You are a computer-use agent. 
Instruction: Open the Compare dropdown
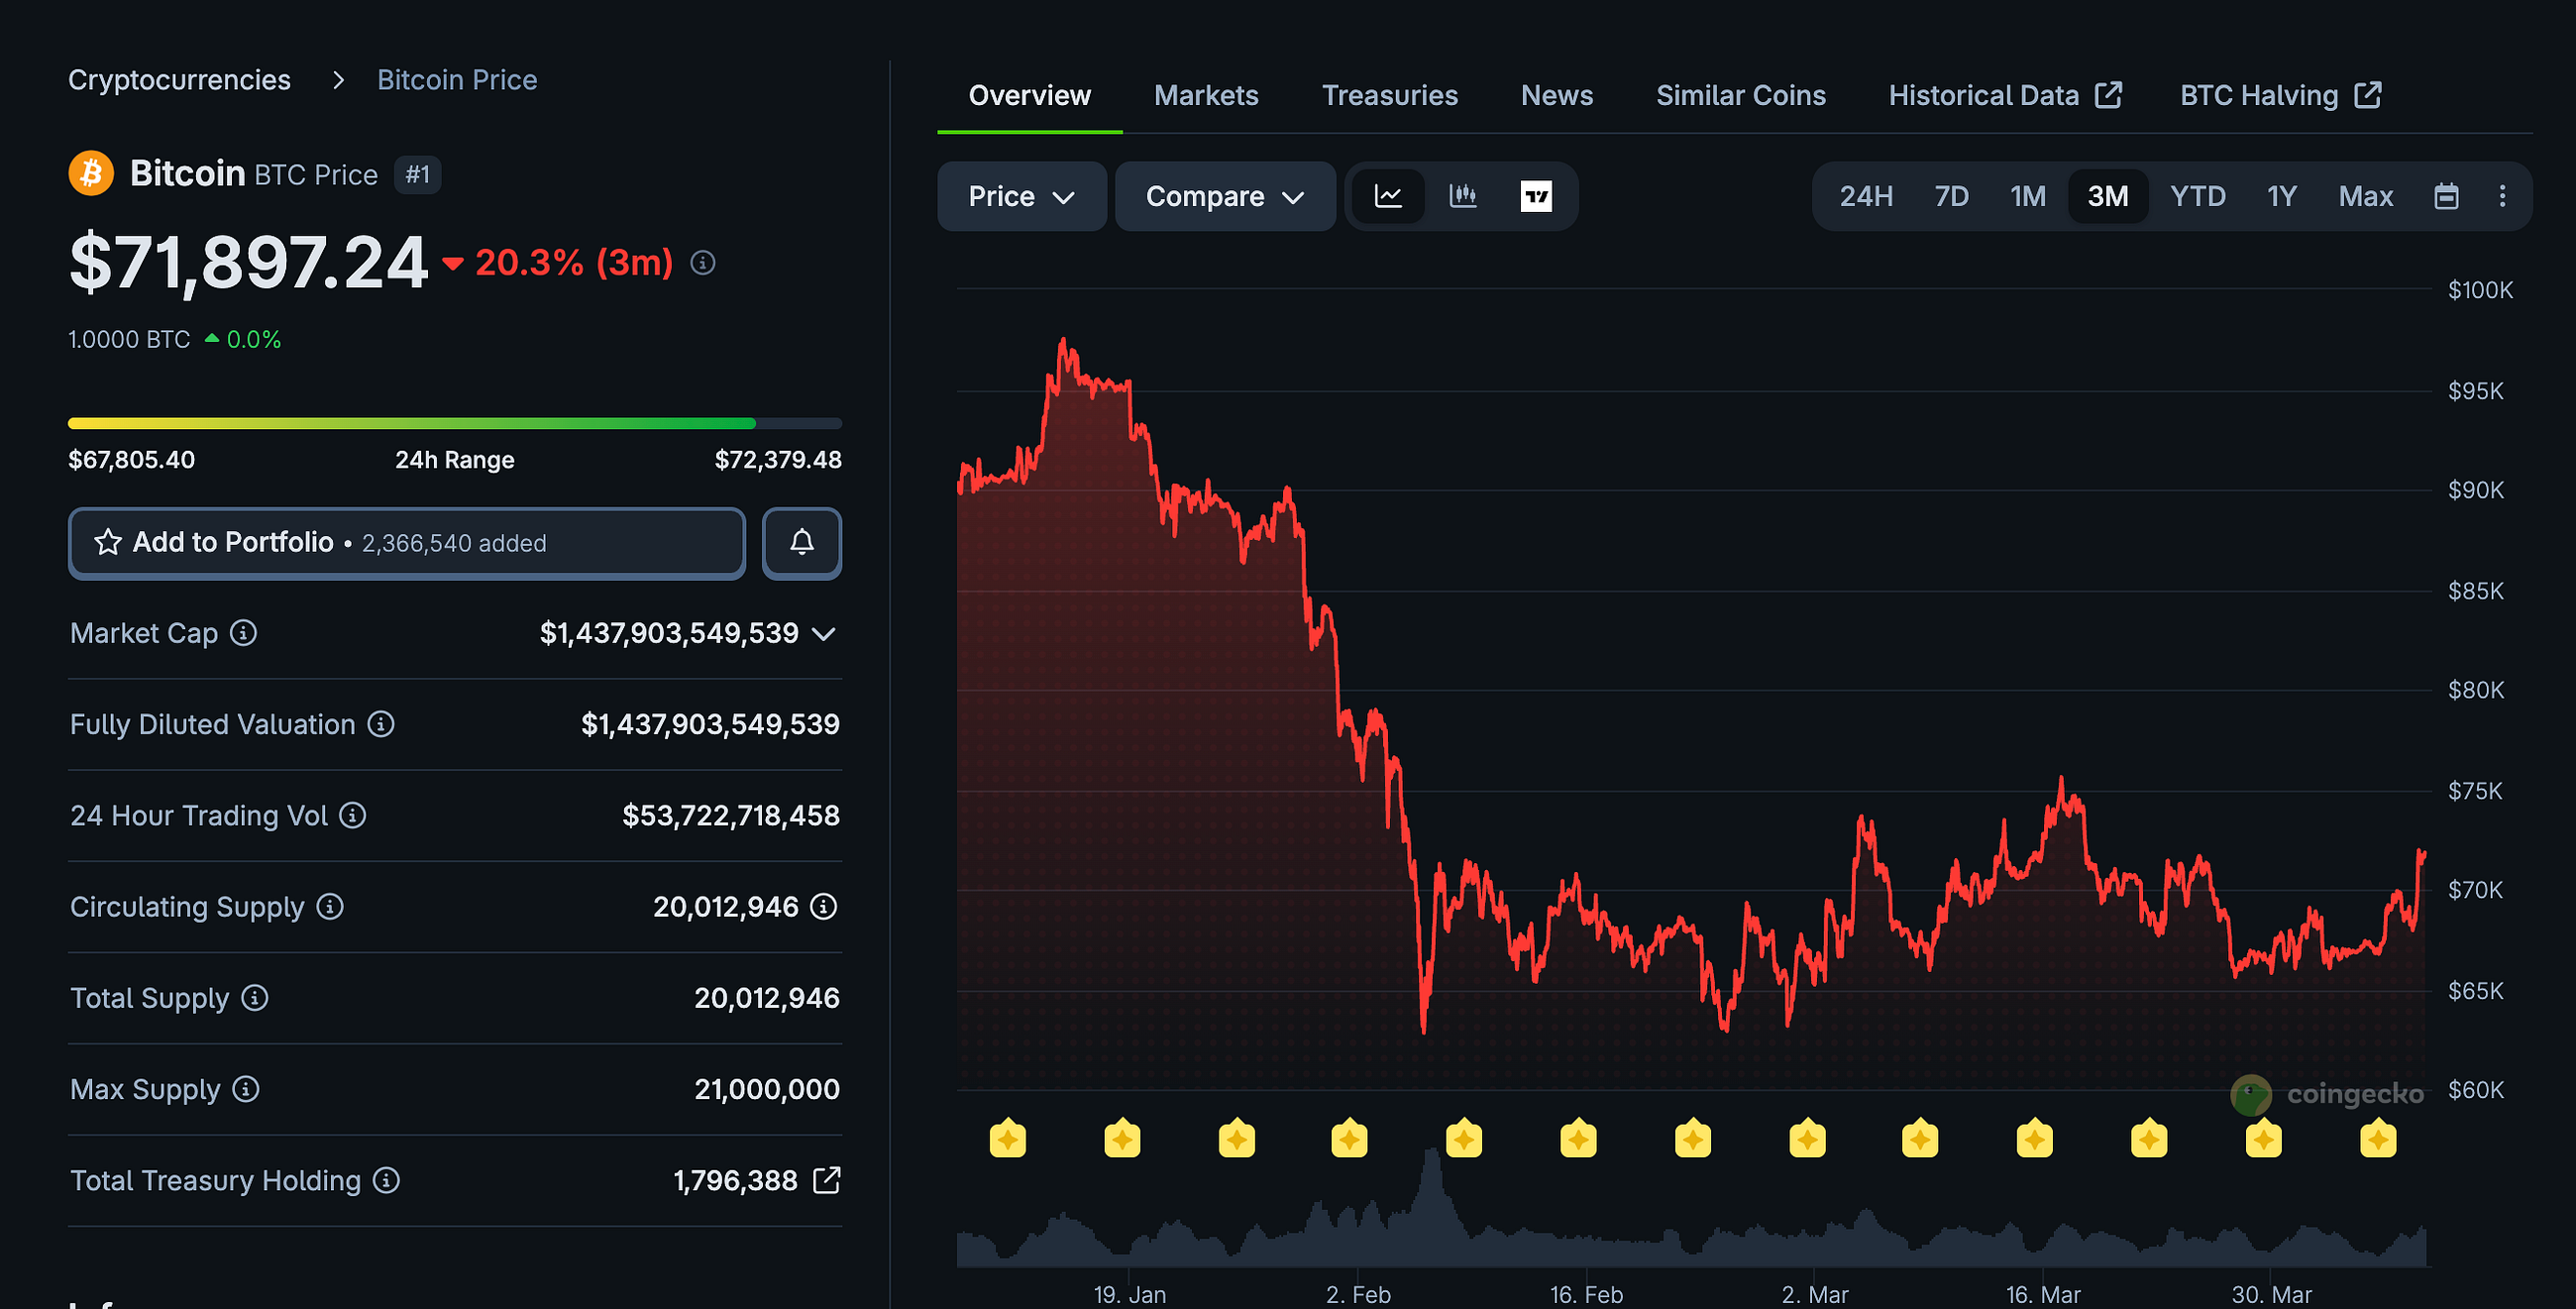(x=1225, y=196)
